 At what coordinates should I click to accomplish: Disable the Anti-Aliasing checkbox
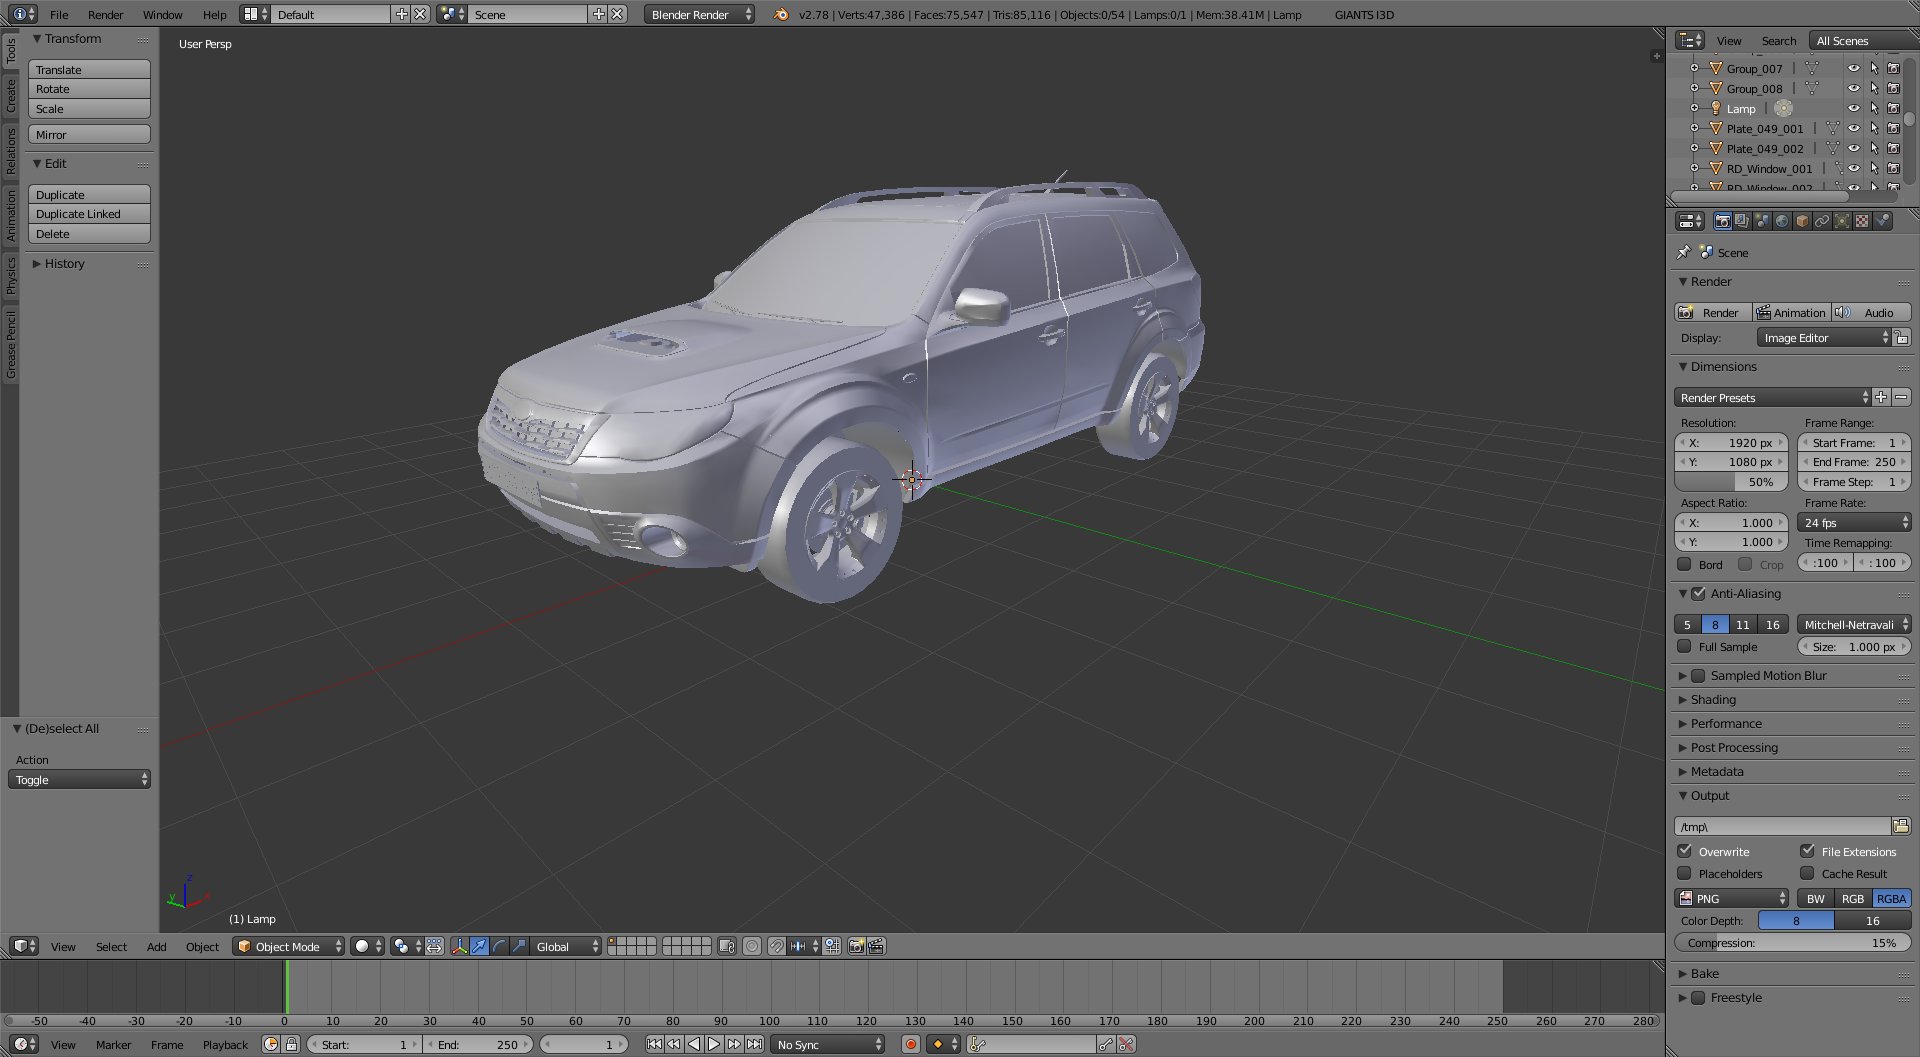(x=1698, y=593)
